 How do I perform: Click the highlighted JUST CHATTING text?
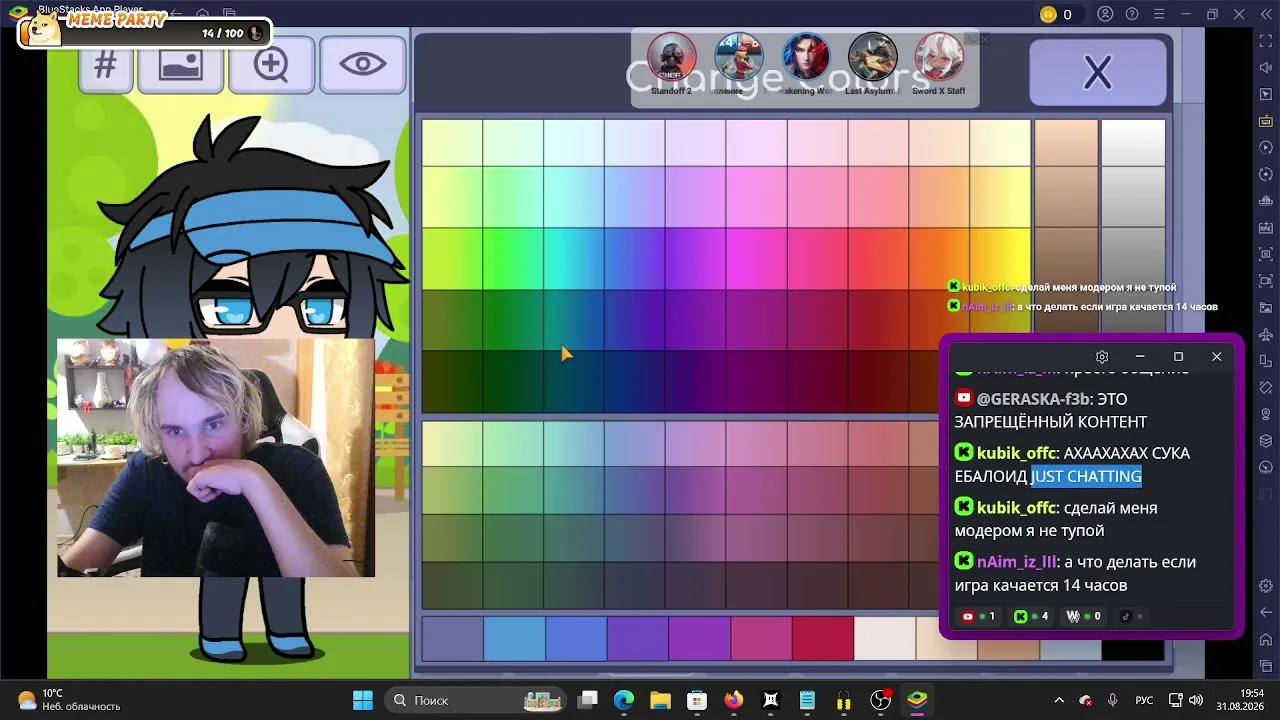tap(1086, 476)
